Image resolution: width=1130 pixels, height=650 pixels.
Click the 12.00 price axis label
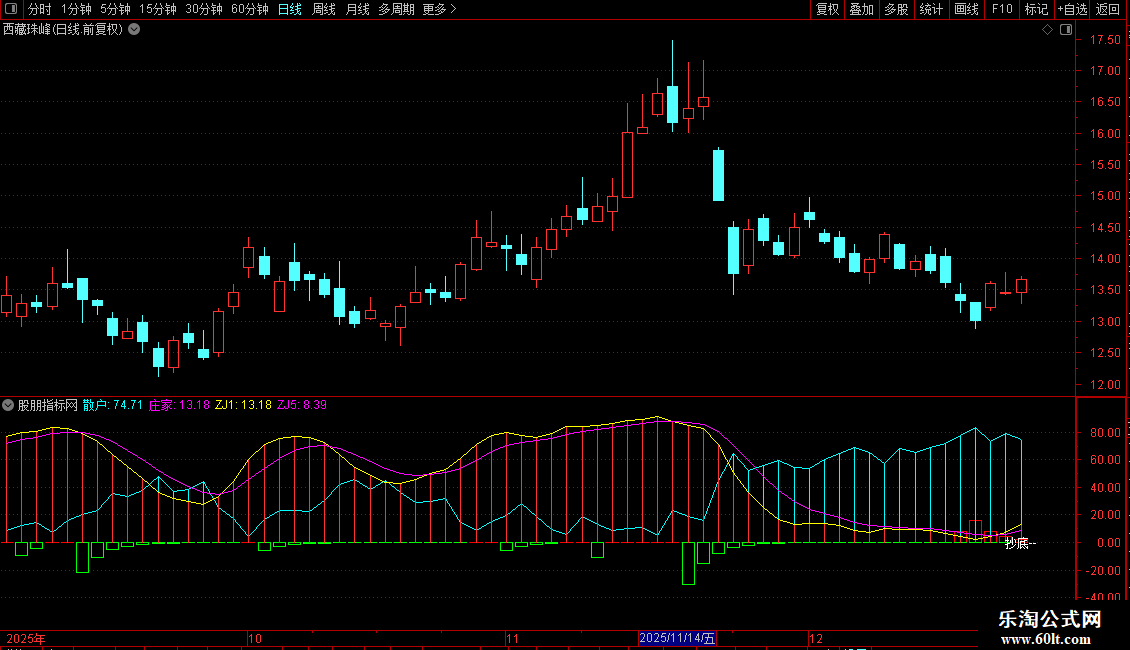1105,385
